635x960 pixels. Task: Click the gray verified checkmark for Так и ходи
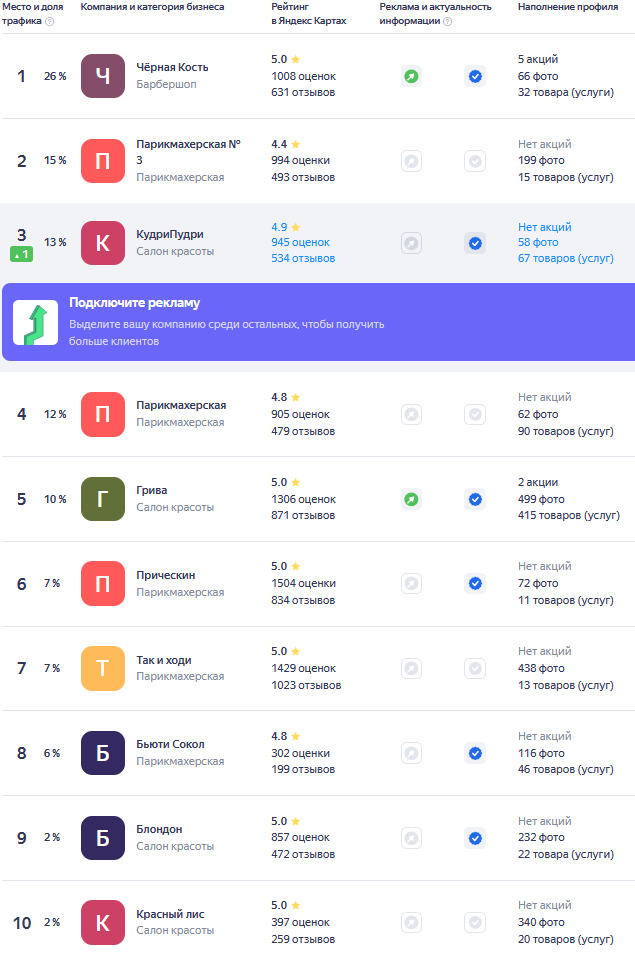[x=475, y=668]
